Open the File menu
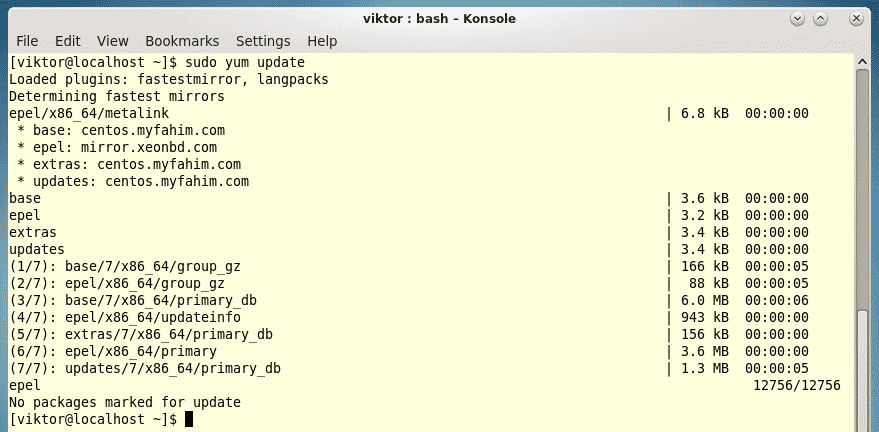 pyautogui.click(x=27, y=41)
